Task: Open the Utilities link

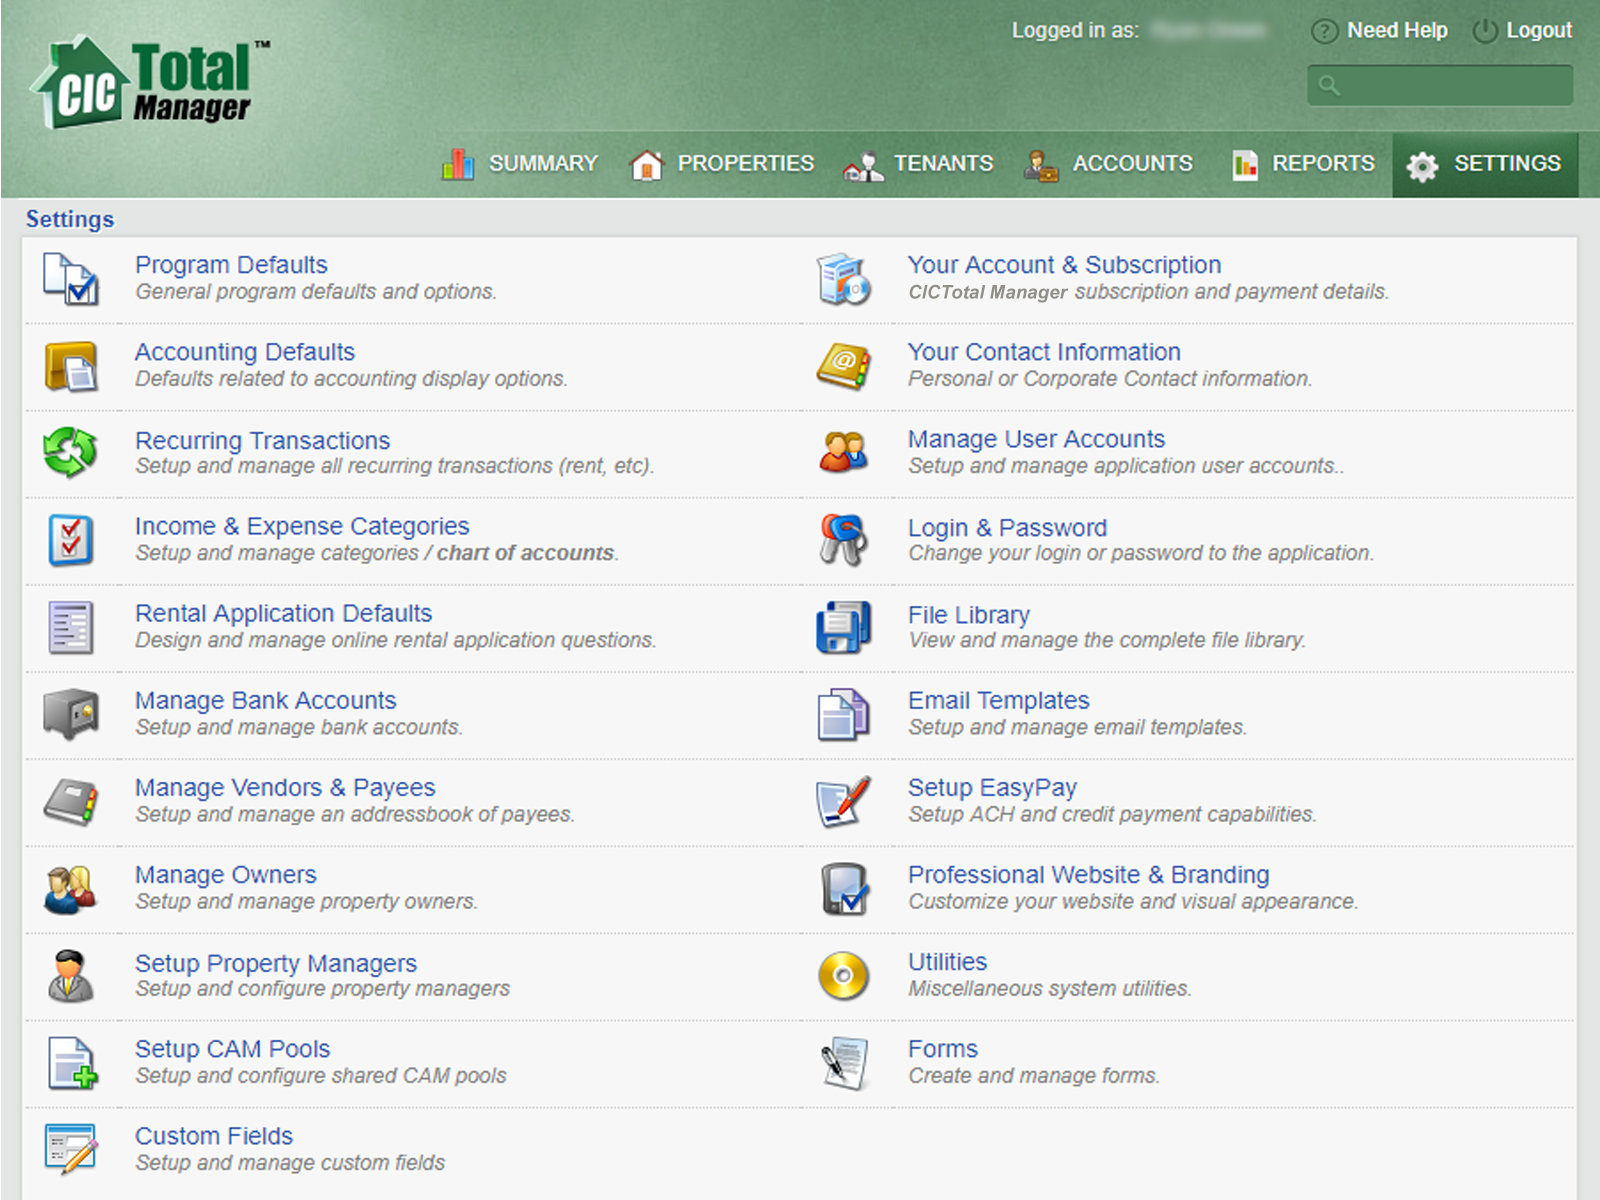Action: click(x=947, y=962)
